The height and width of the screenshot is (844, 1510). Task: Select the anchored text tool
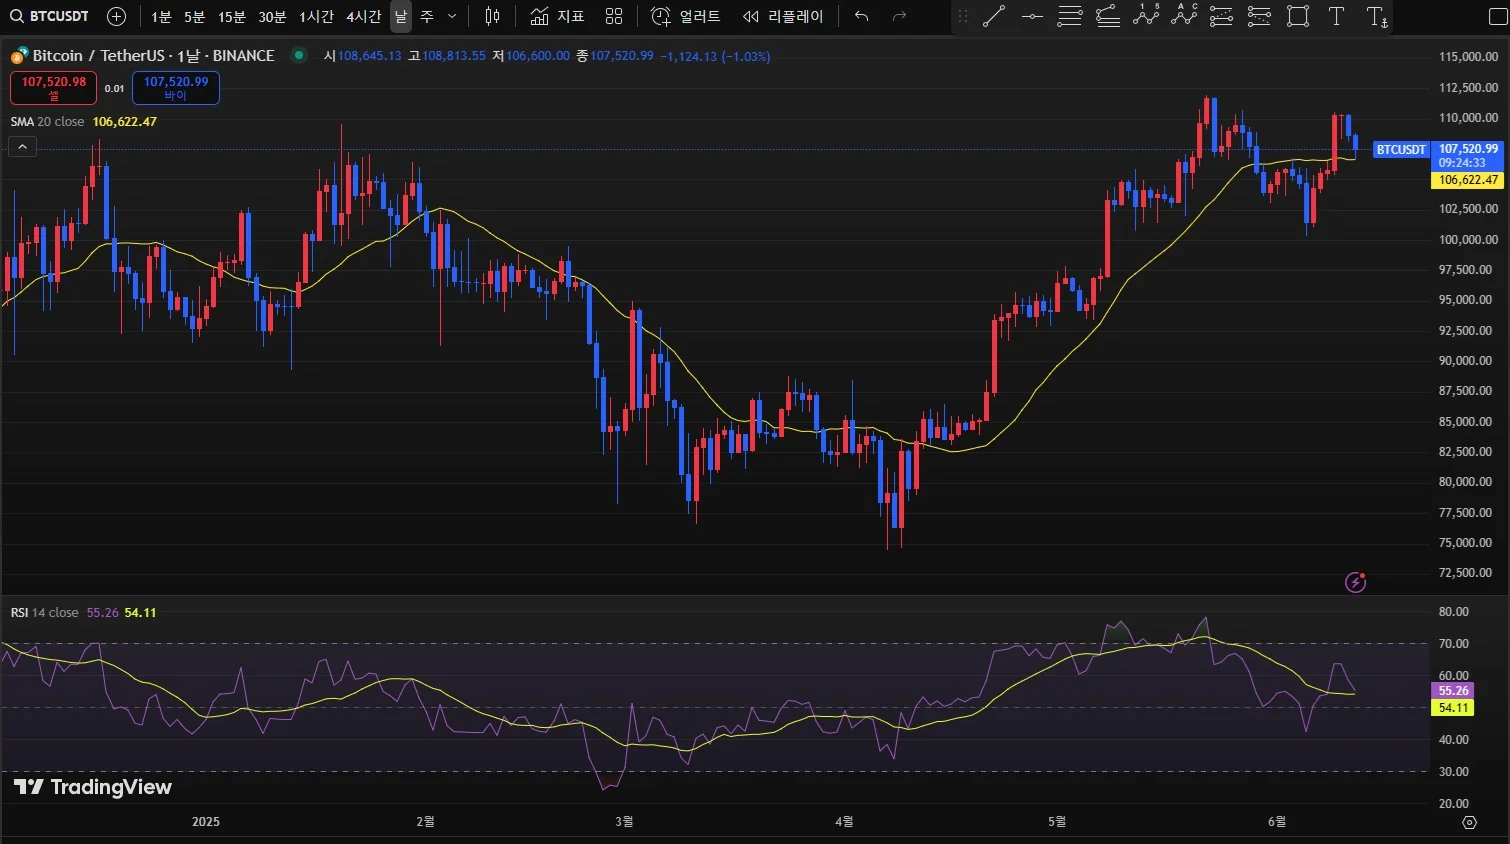1377,16
